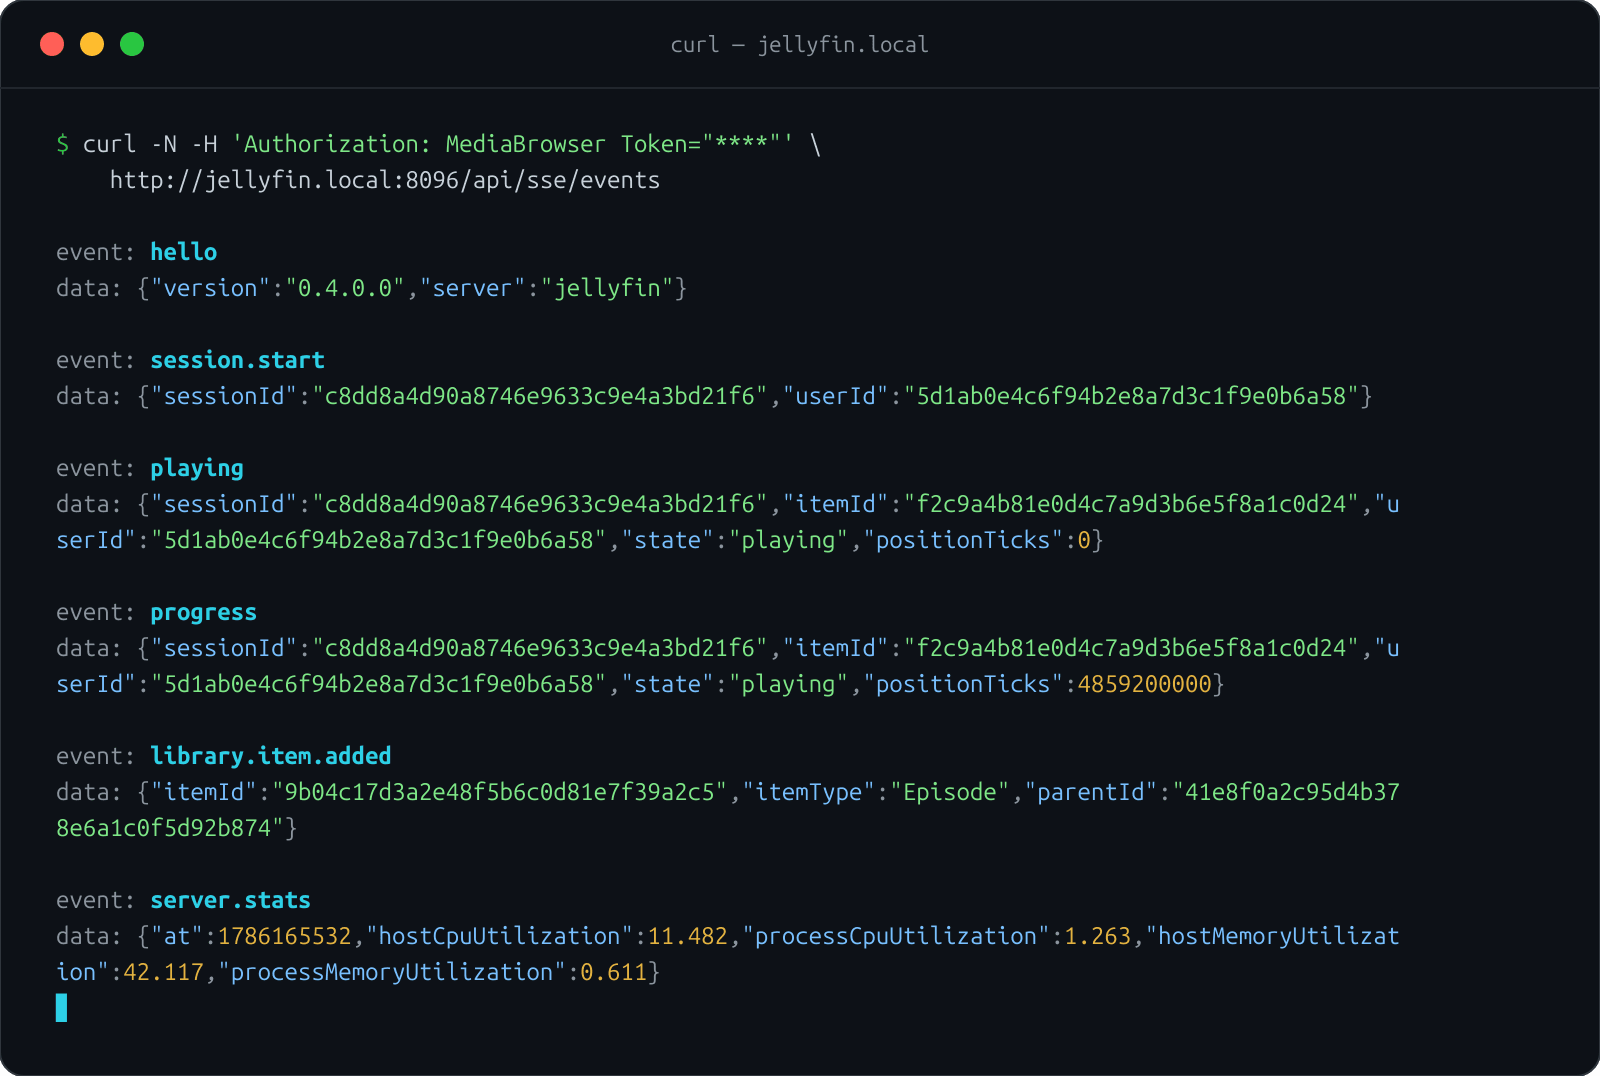This screenshot has height=1076, width=1600.
Task: Click the 'session.start' event name
Action: pyautogui.click(x=238, y=360)
